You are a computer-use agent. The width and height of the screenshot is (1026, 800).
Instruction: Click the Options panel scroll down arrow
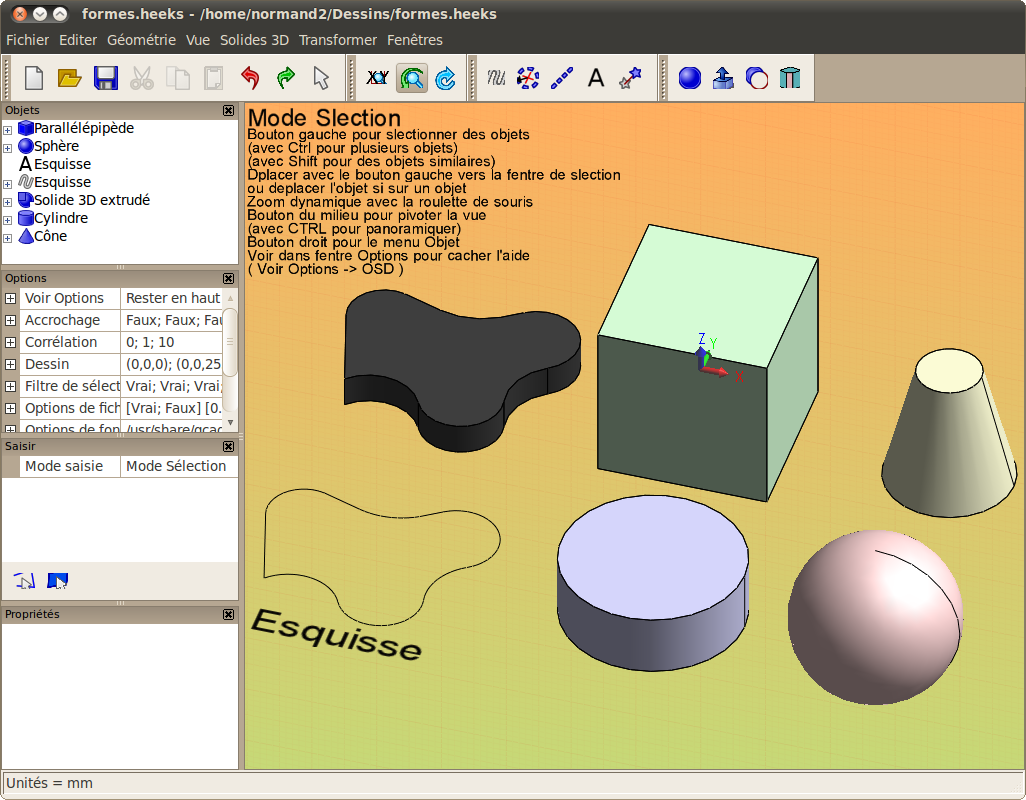click(230, 423)
